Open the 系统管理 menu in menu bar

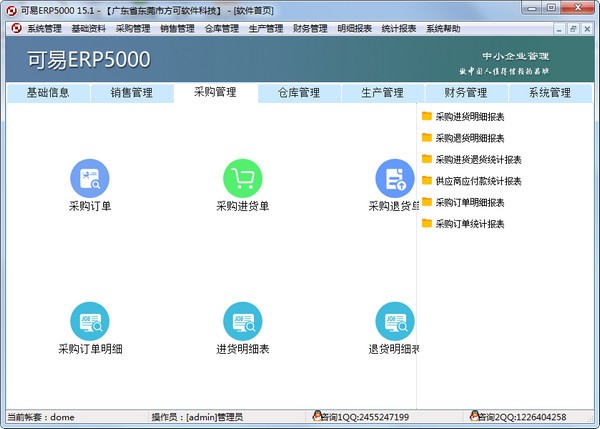coord(44,29)
